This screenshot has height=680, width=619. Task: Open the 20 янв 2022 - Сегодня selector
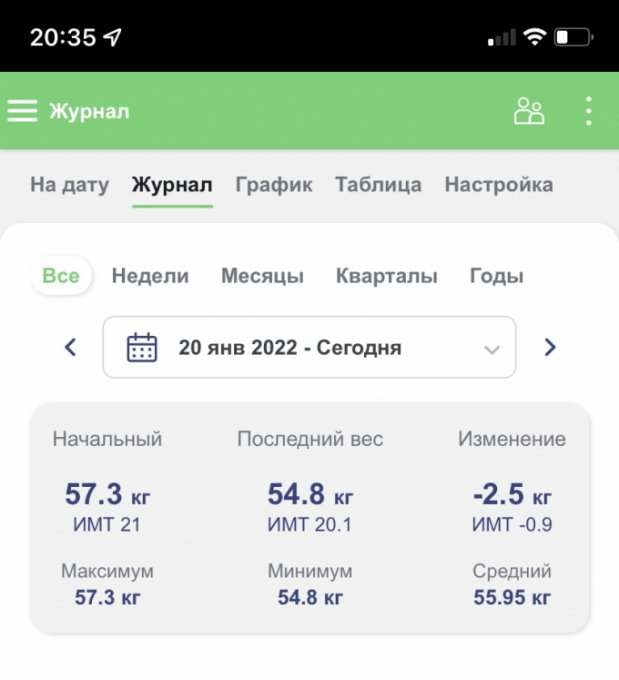click(290, 348)
